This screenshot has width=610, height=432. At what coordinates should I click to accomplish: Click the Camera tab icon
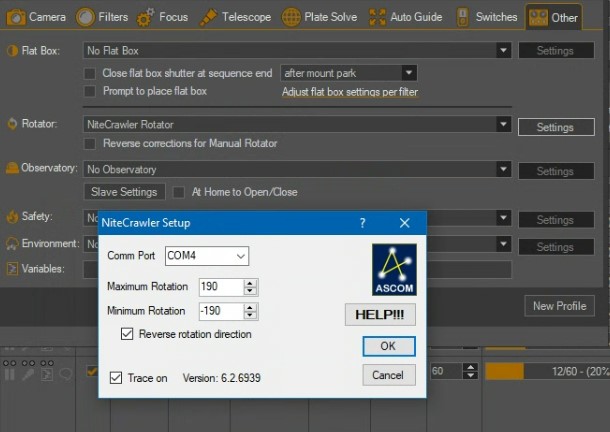click(16, 17)
